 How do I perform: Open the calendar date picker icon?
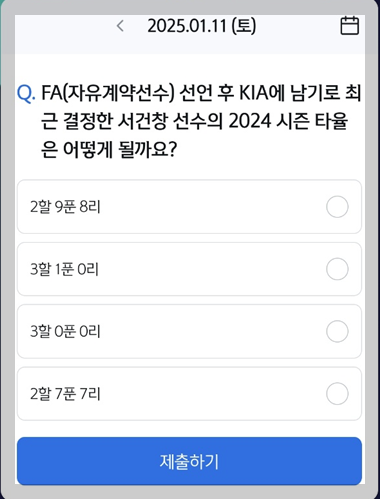coord(350,25)
